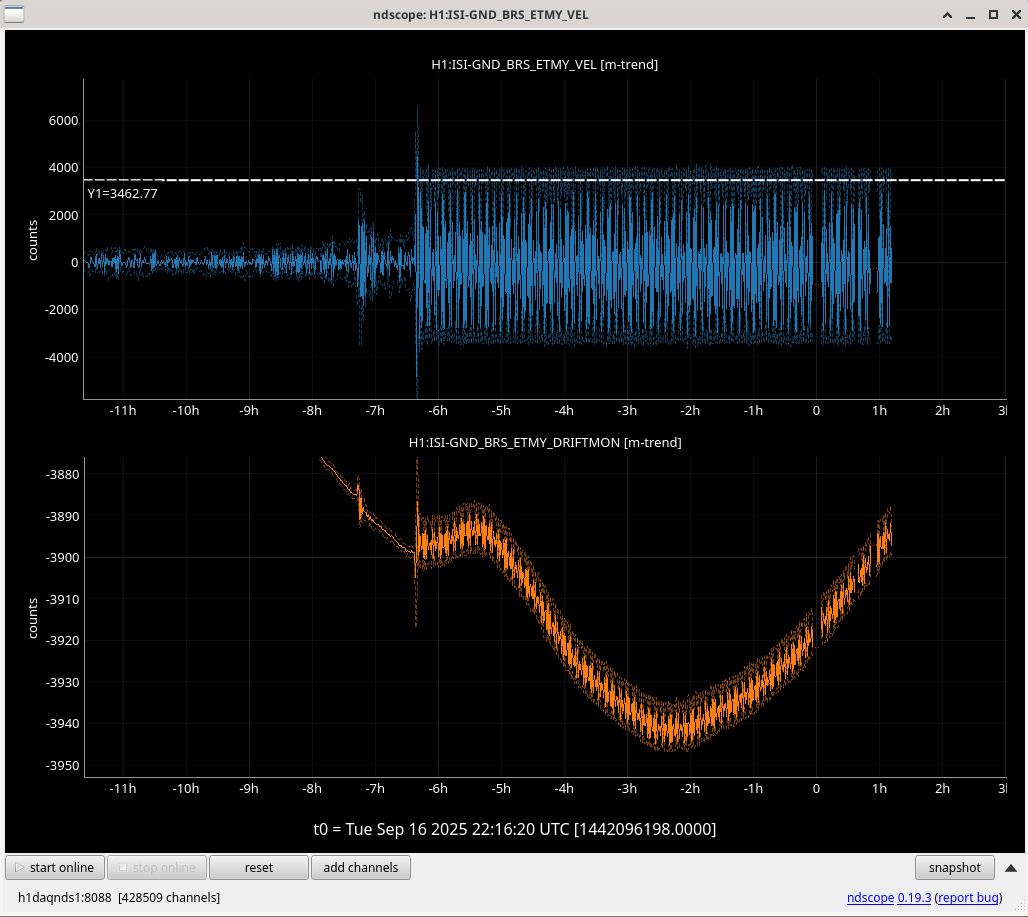This screenshot has width=1028, height=917.
Task: Open the 0.19.3 version link
Action: click(914, 897)
